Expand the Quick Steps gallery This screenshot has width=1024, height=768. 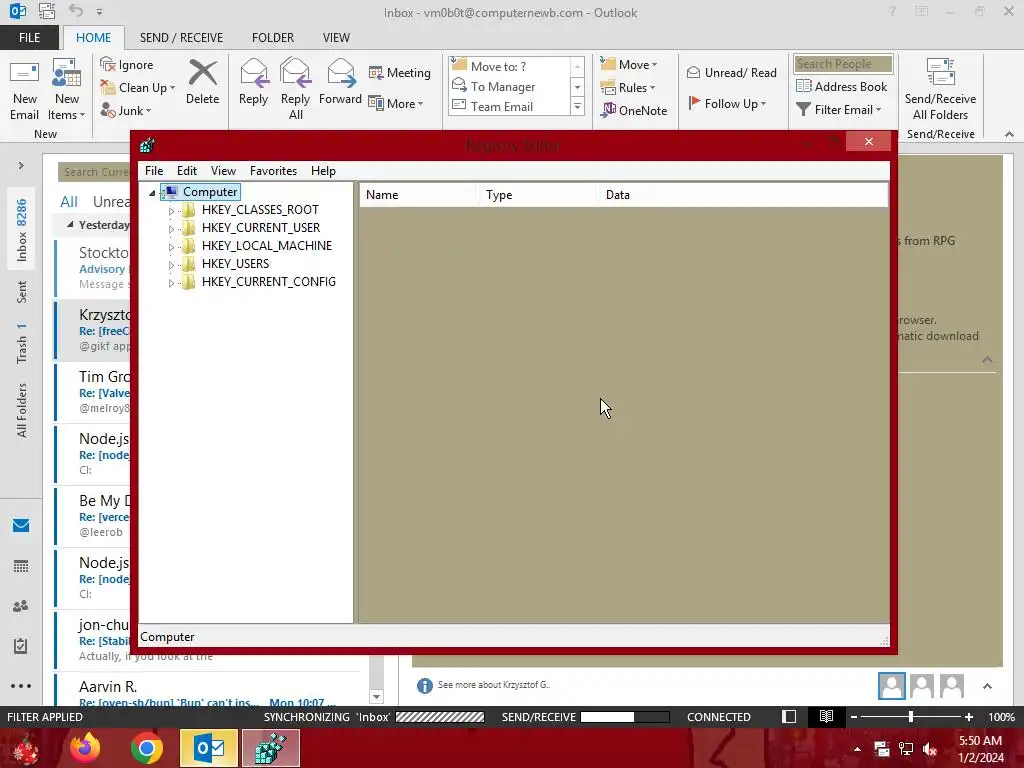coord(577,106)
